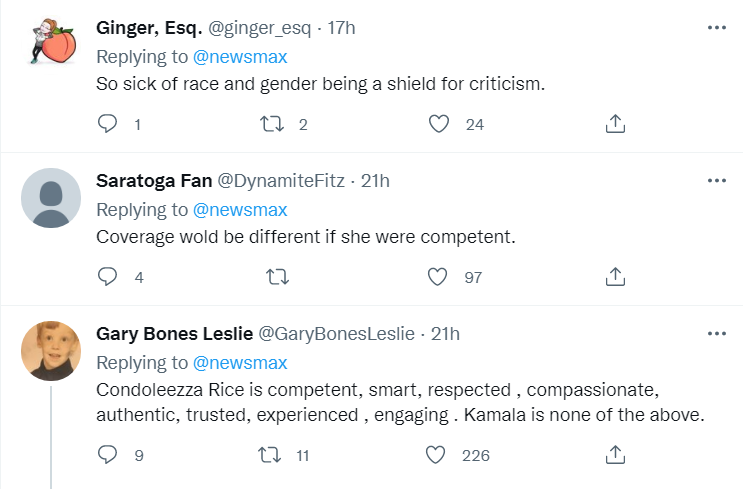Like Gary Bones Leslie's tweet
This screenshot has height=489, width=743.
coord(437,455)
